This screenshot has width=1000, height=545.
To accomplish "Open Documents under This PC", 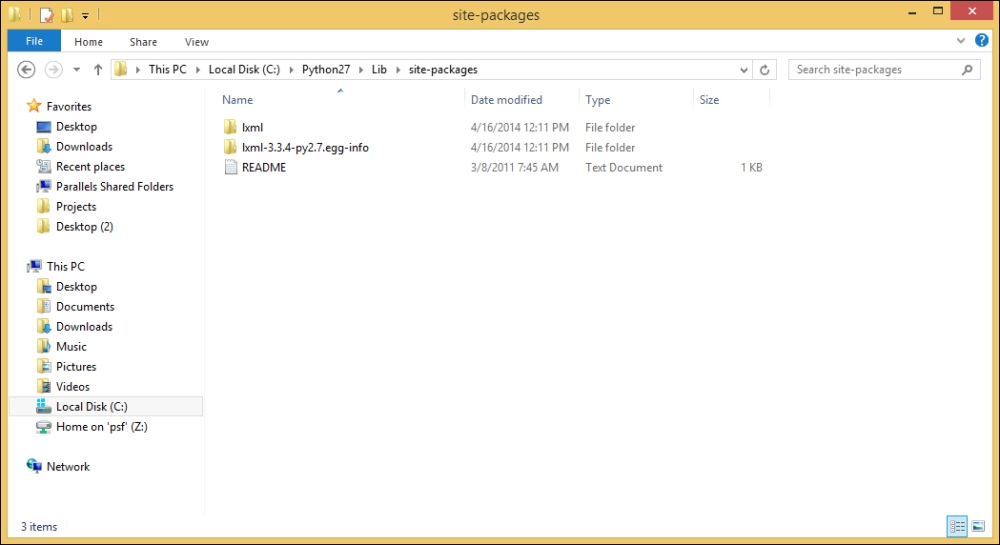I will 85,307.
